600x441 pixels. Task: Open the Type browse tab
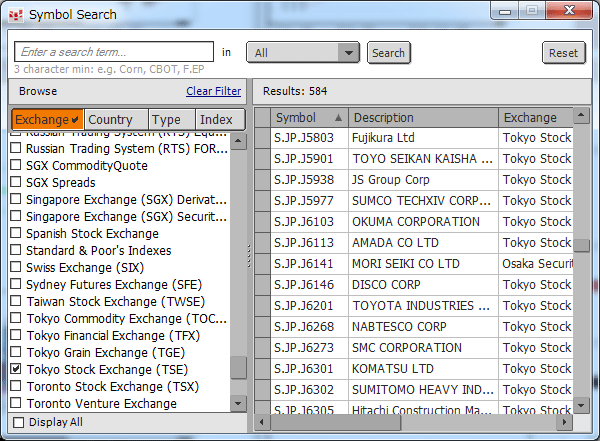click(172, 119)
